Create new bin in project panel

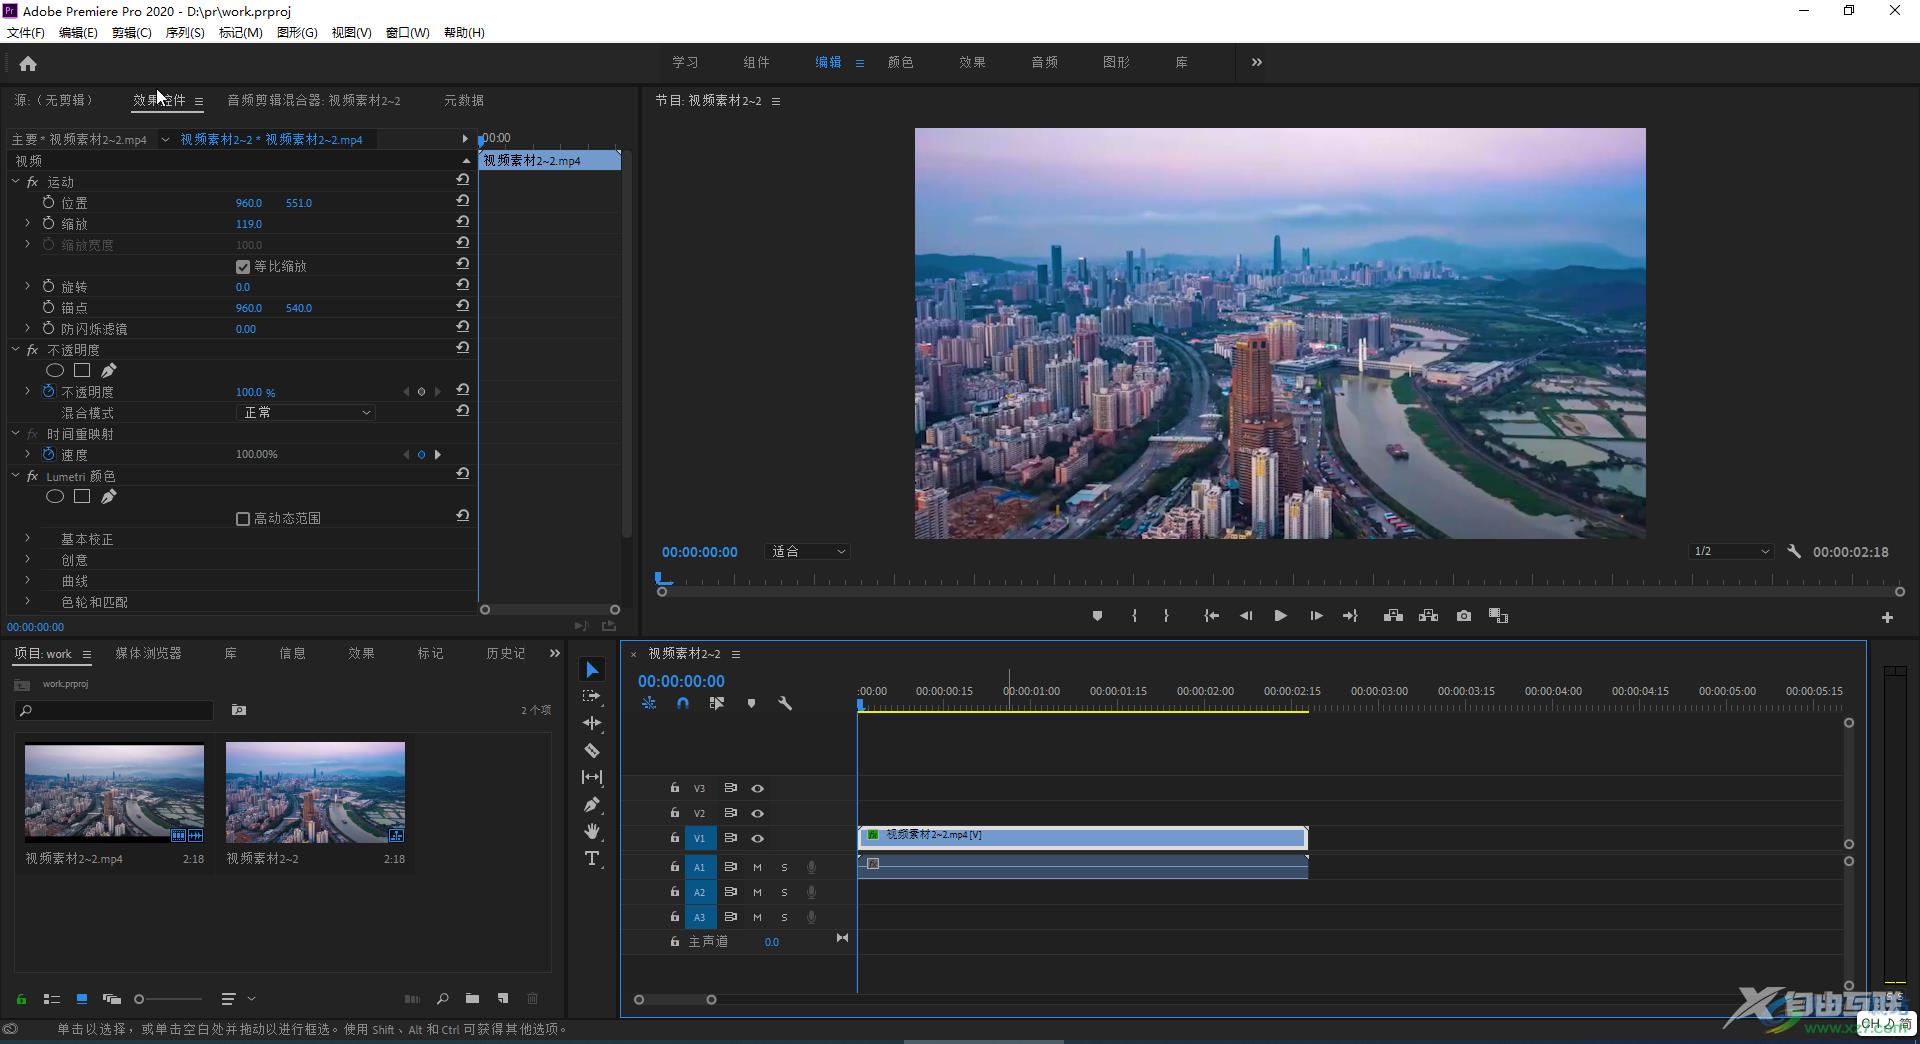[x=472, y=998]
